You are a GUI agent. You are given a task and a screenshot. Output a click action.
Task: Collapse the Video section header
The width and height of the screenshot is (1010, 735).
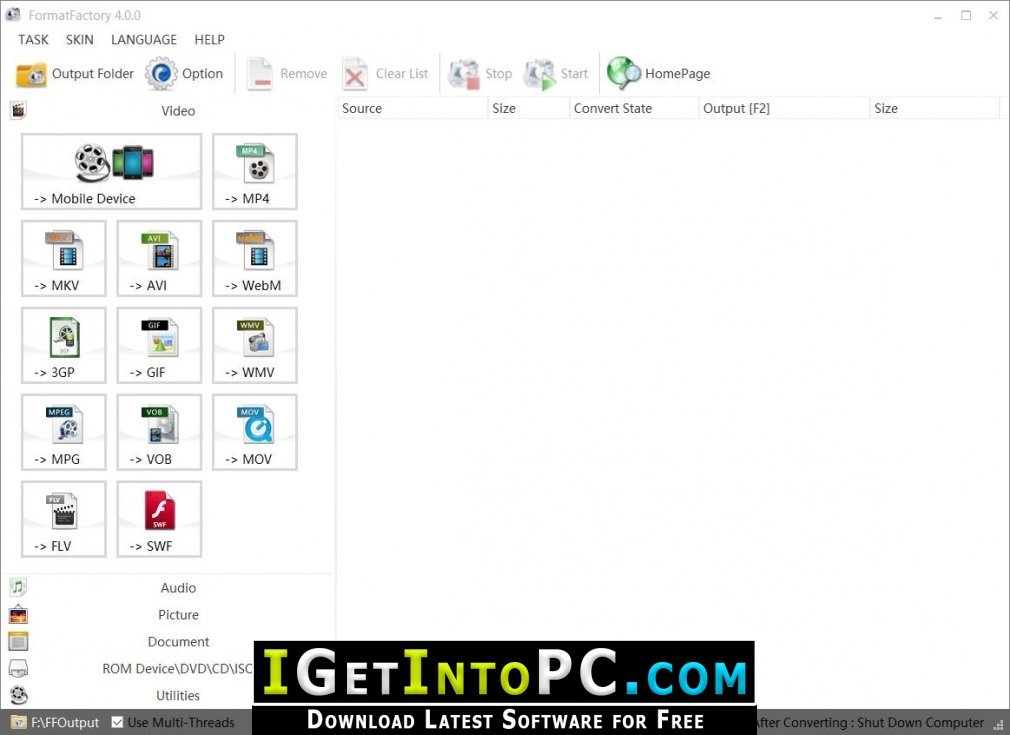[x=178, y=111]
